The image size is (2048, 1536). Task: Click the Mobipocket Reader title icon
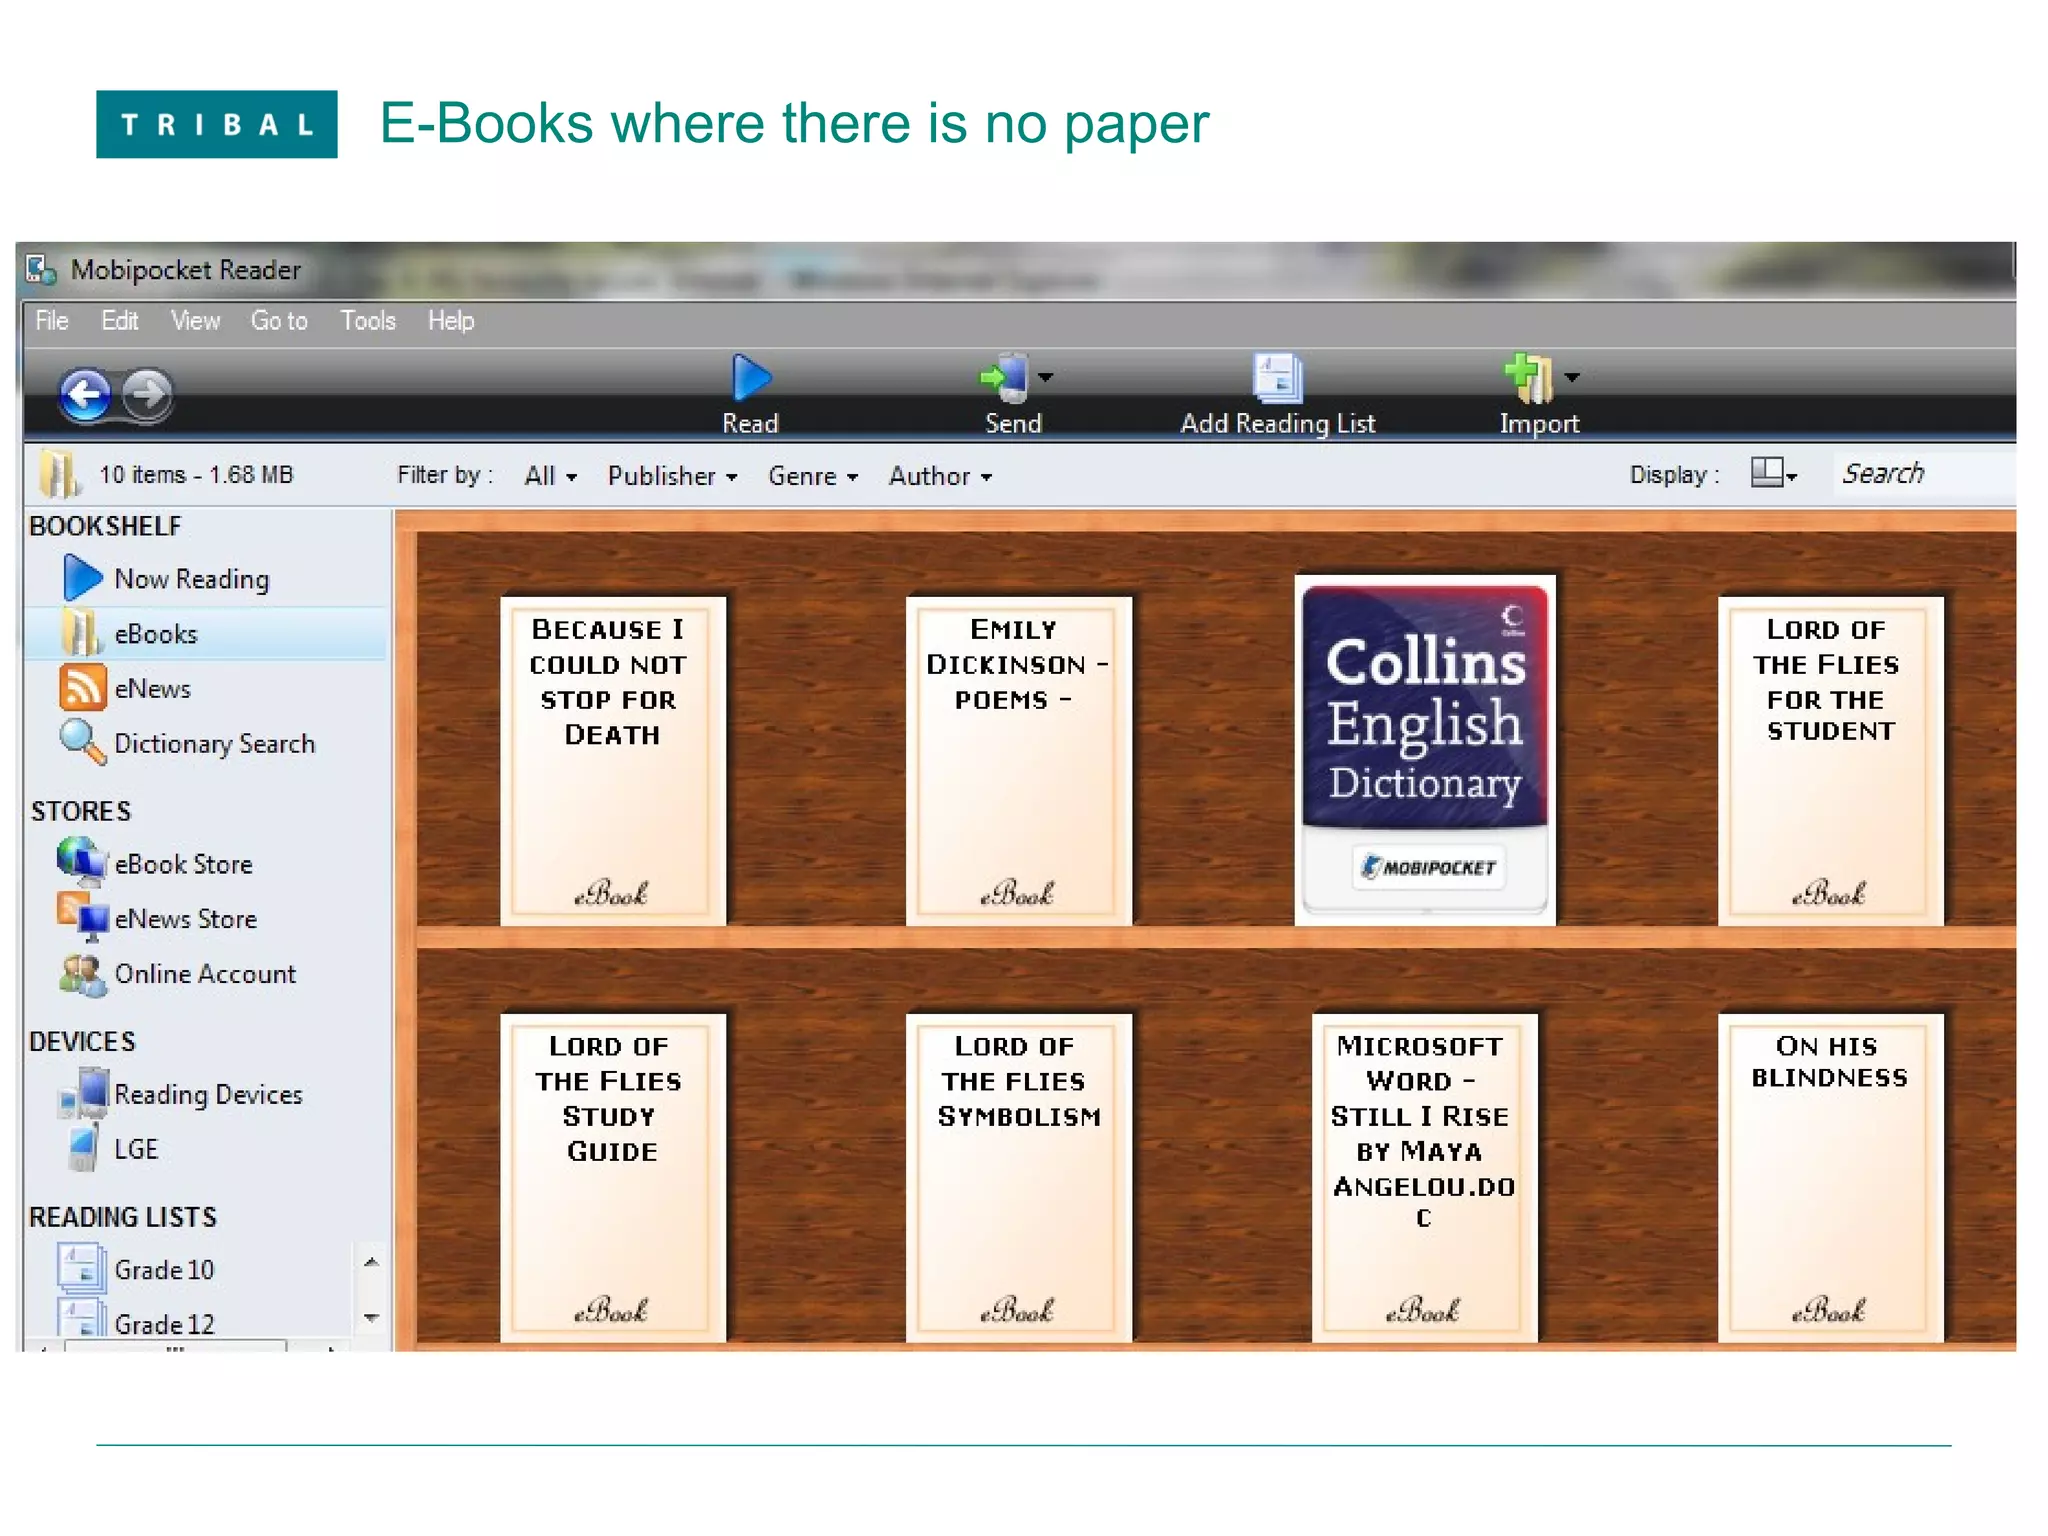click(41, 269)
